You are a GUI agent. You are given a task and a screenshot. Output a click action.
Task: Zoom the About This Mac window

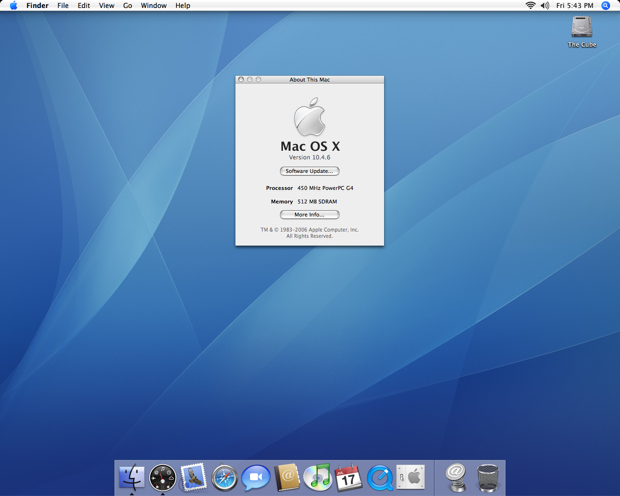point(258,80)
